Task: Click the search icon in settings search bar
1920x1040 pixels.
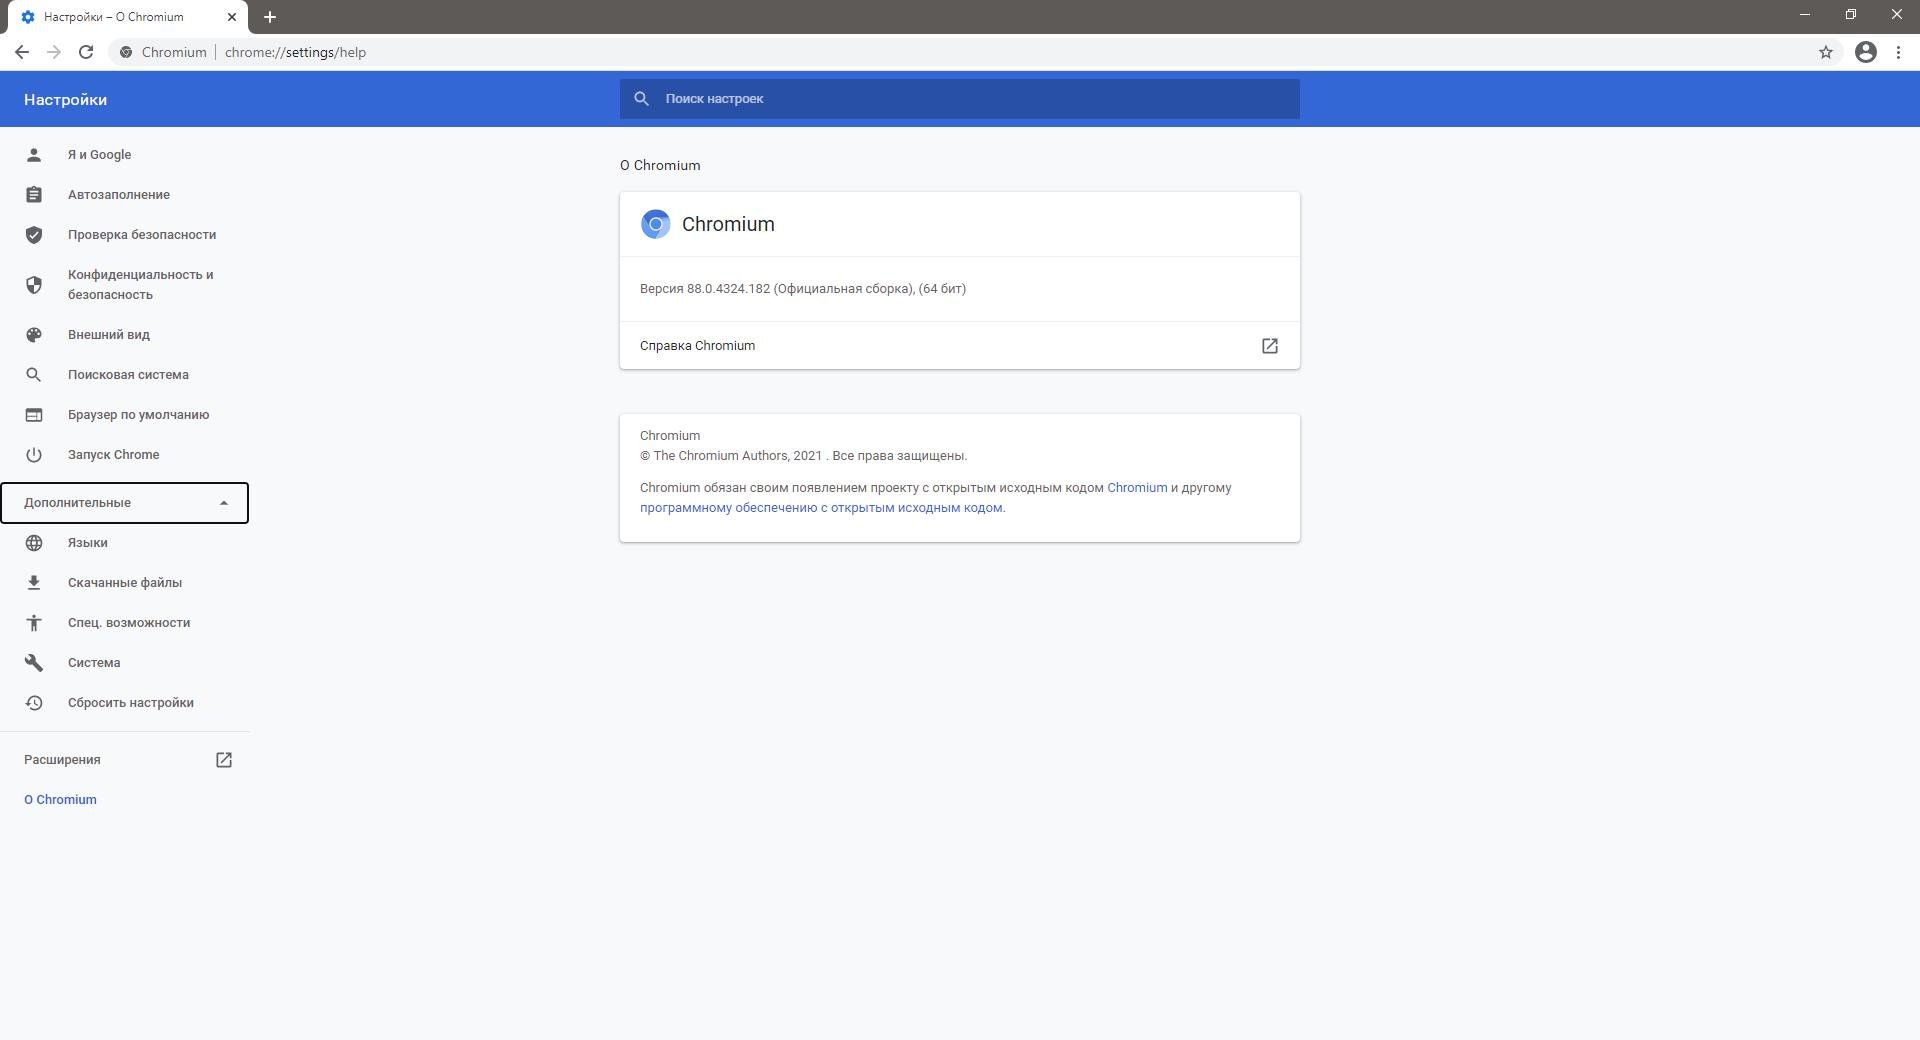Action: coord(642,99)
